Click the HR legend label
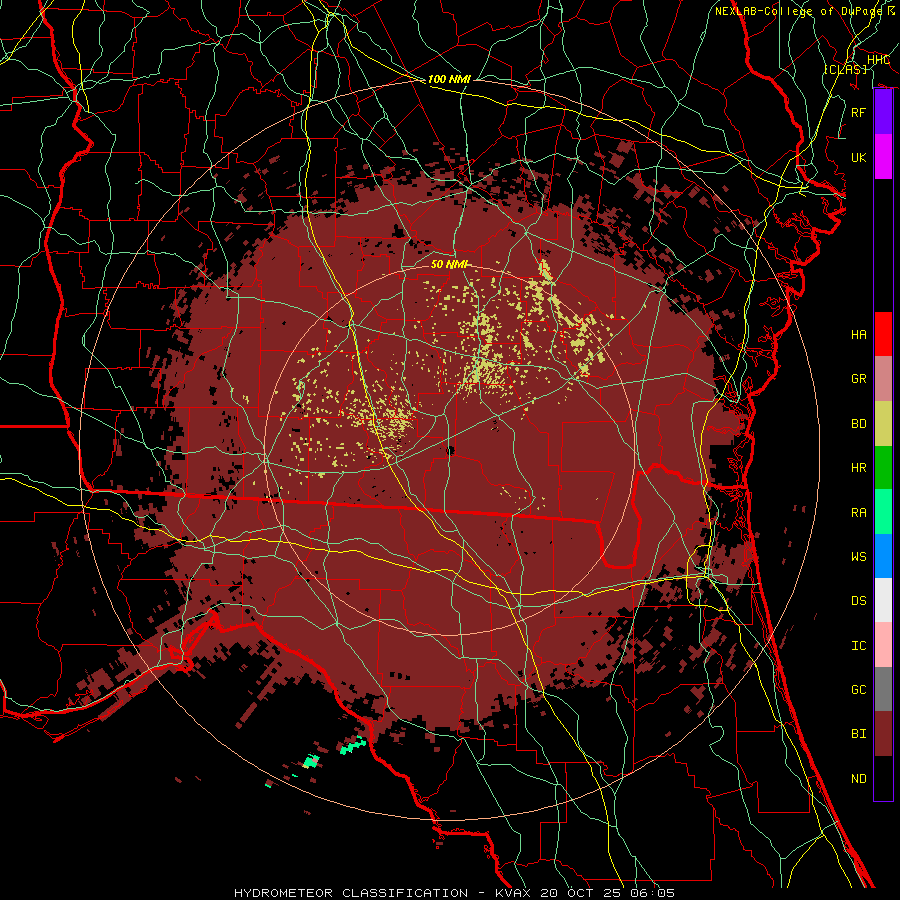900x900 pixels. (859, 468)
